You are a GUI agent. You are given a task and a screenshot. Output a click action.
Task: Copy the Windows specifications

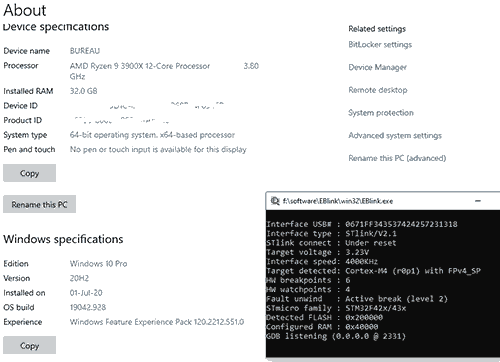29,345
